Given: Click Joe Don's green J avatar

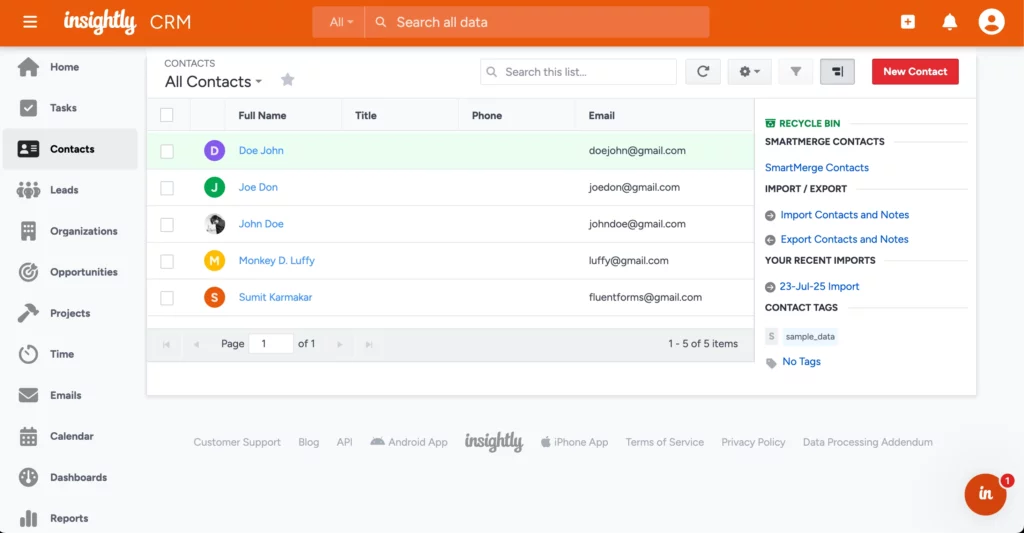Looking at the screenshot, I should pyautogui.click(x=214, y=187).
